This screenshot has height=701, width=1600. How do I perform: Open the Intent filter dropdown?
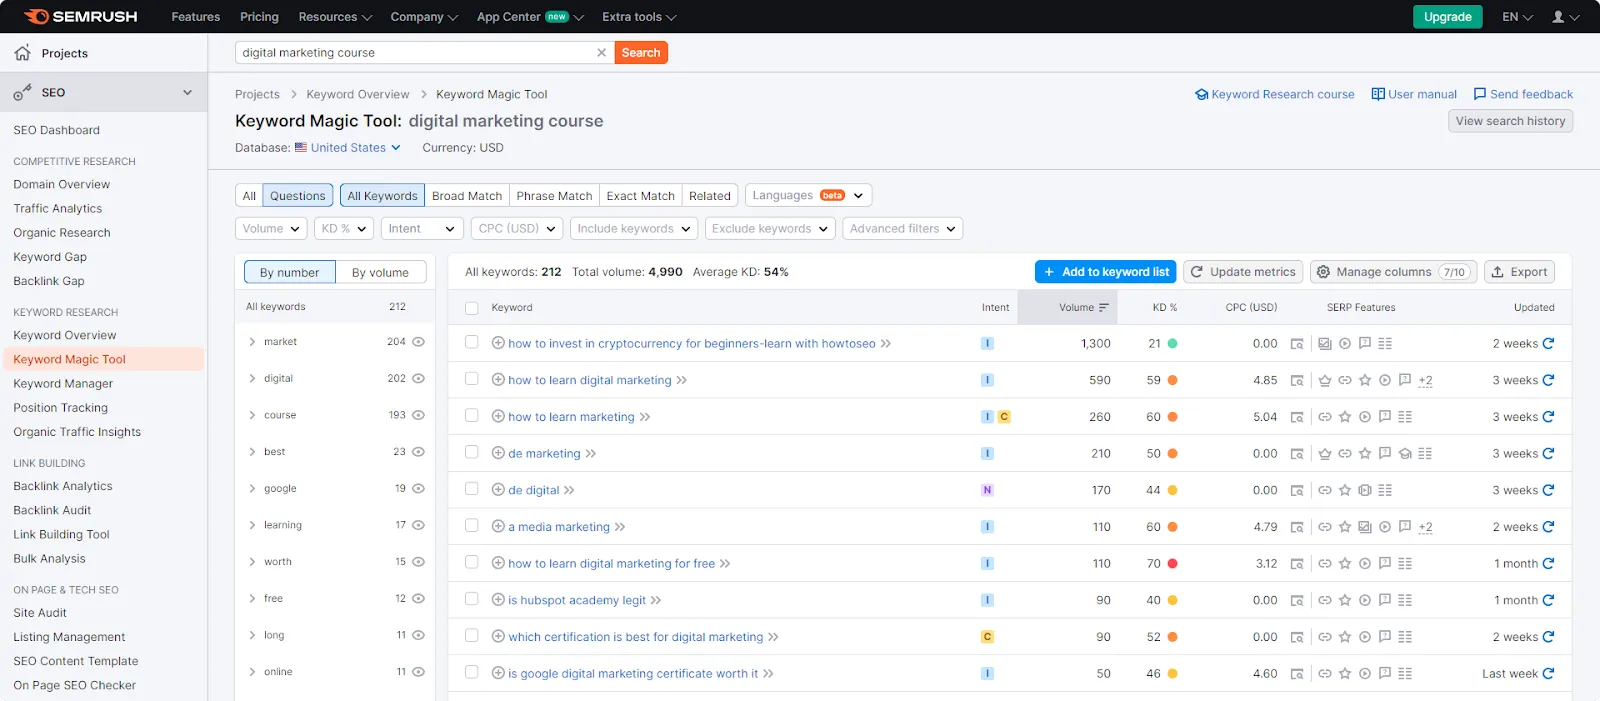coord(422,229)
